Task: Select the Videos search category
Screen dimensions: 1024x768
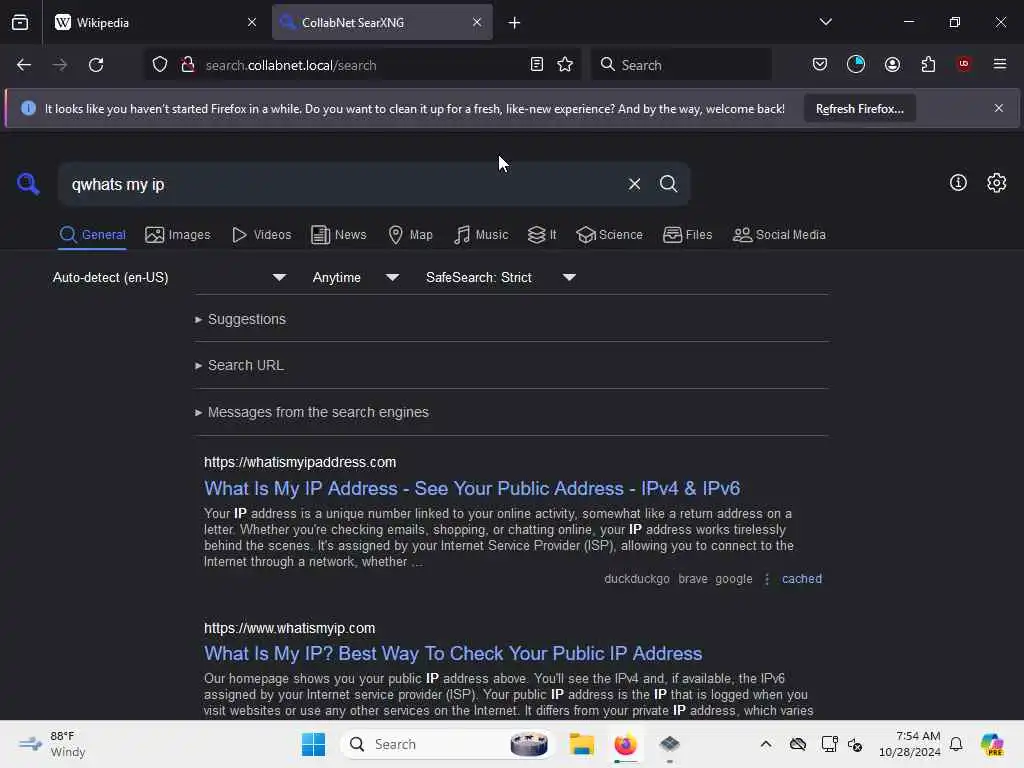Action: 261,234
